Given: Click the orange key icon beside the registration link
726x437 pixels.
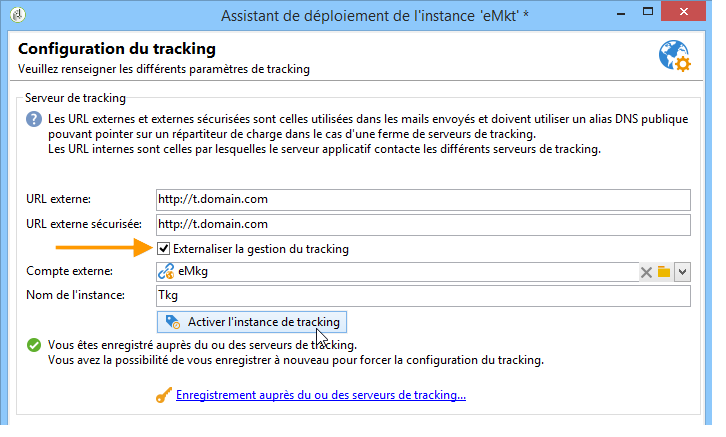Looking at the screenshot, I should (164, 395).
